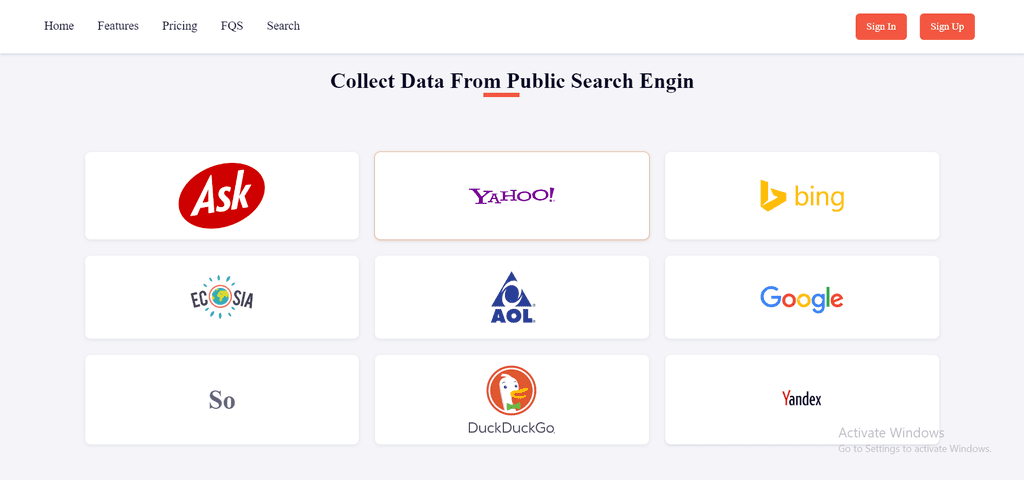Select the Google logo

pyautogui.click(x=802, y=298)
